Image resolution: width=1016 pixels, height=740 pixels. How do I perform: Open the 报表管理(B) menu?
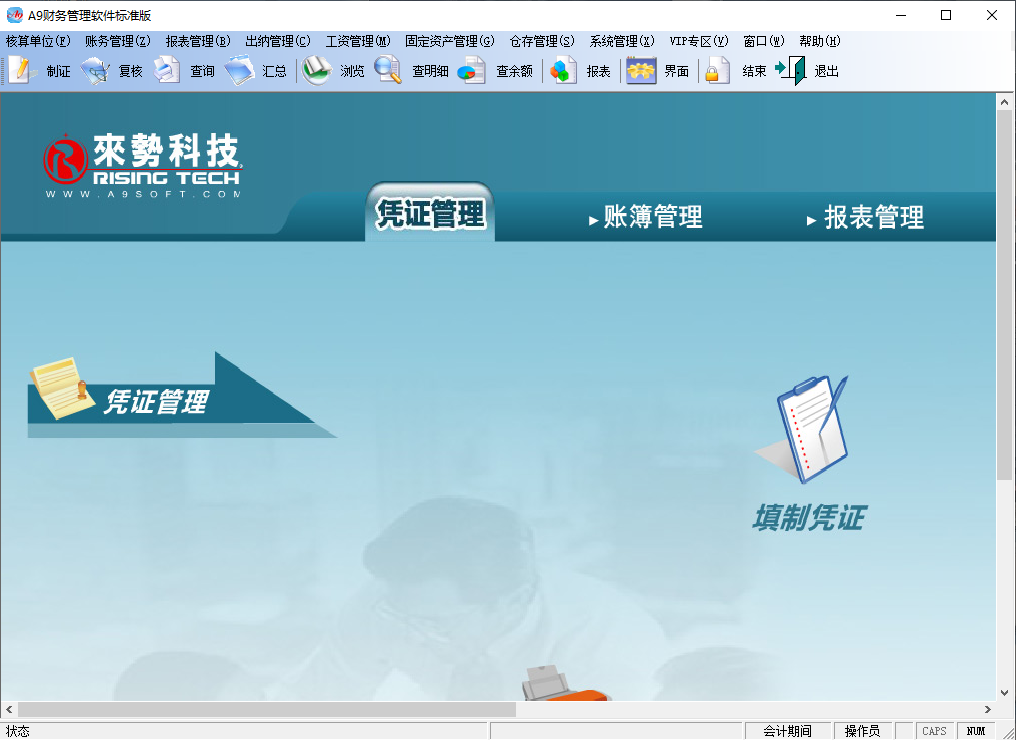pyautogui.click(x=198, y=41)
